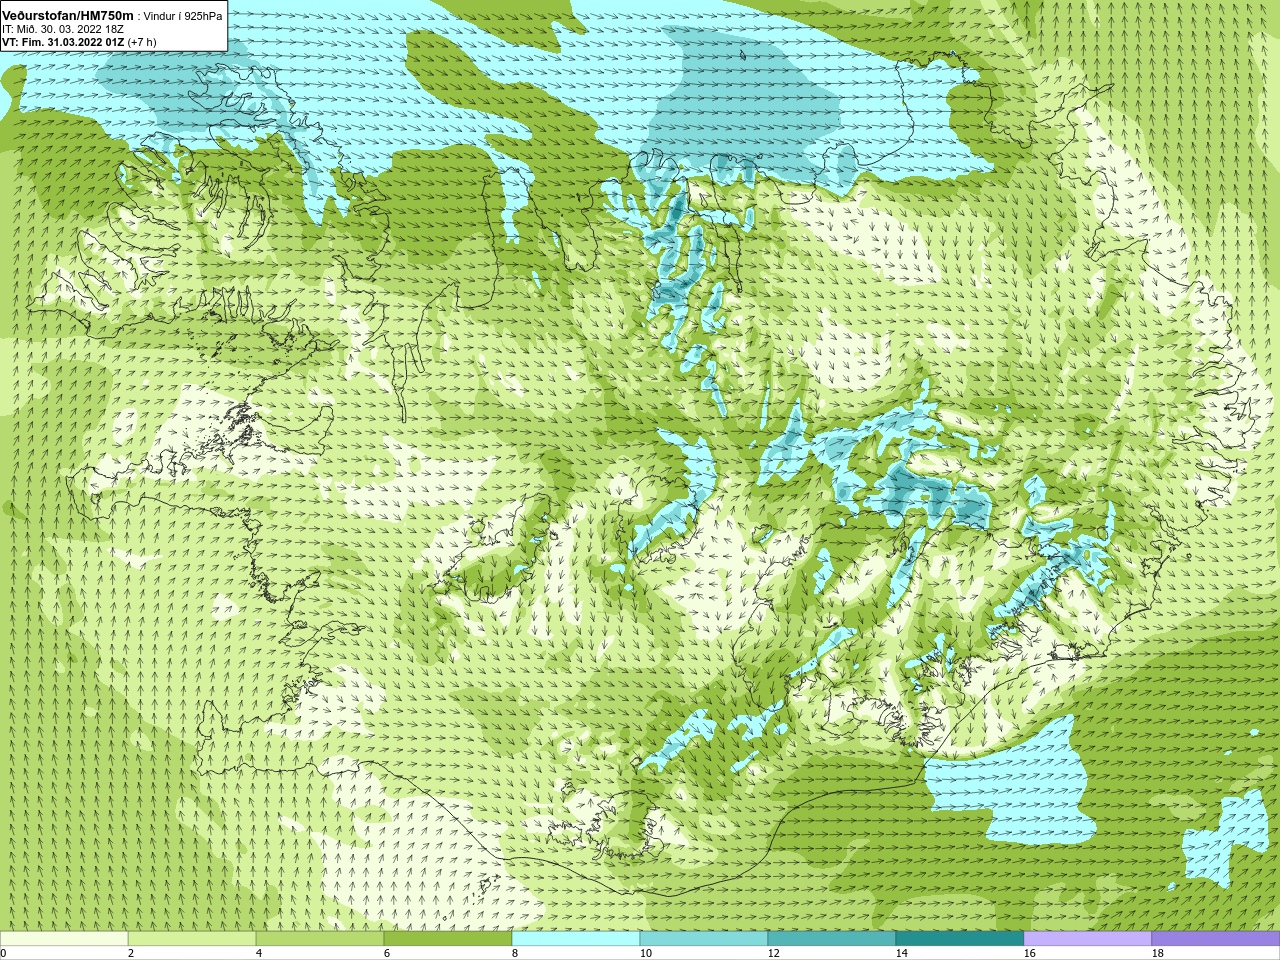Click the legend scale value 16
This screenshot has width=1280, height=960.
(1029, 953)
